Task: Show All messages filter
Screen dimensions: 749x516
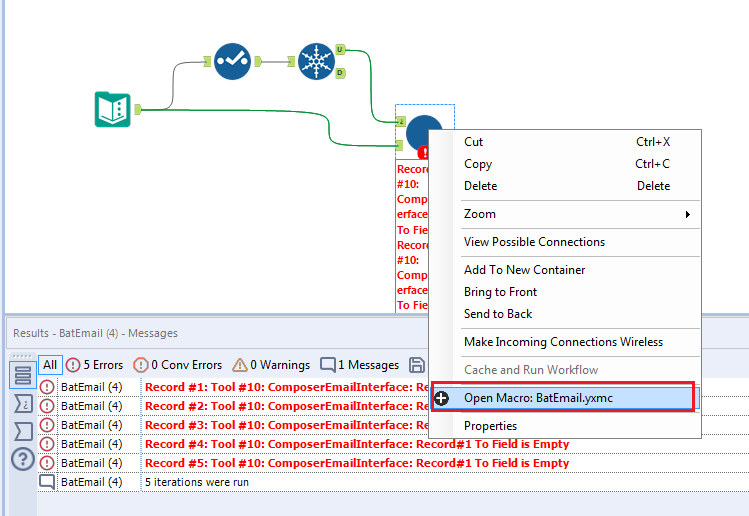Action: [50, 365]
